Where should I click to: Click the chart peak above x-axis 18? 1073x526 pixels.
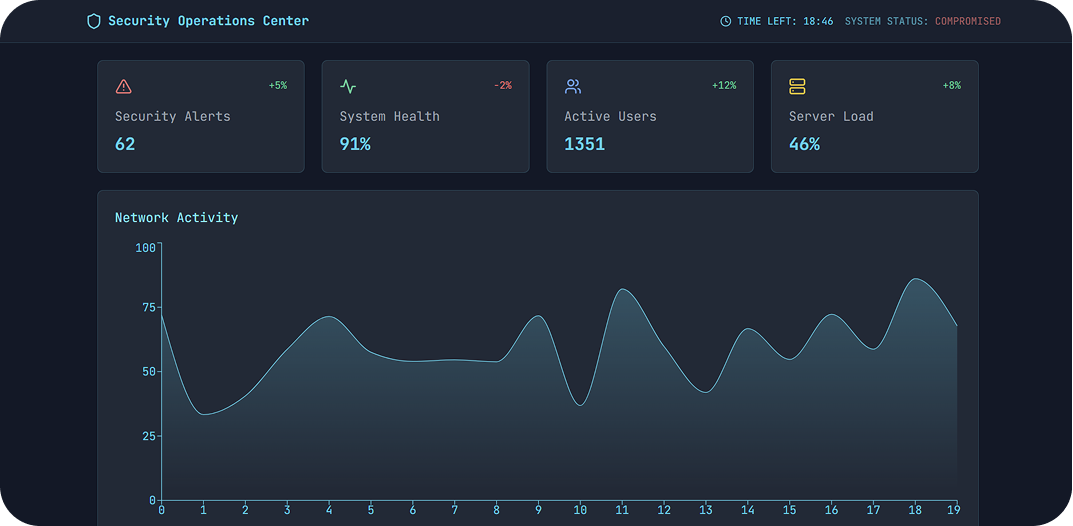(x=915, y=279)
